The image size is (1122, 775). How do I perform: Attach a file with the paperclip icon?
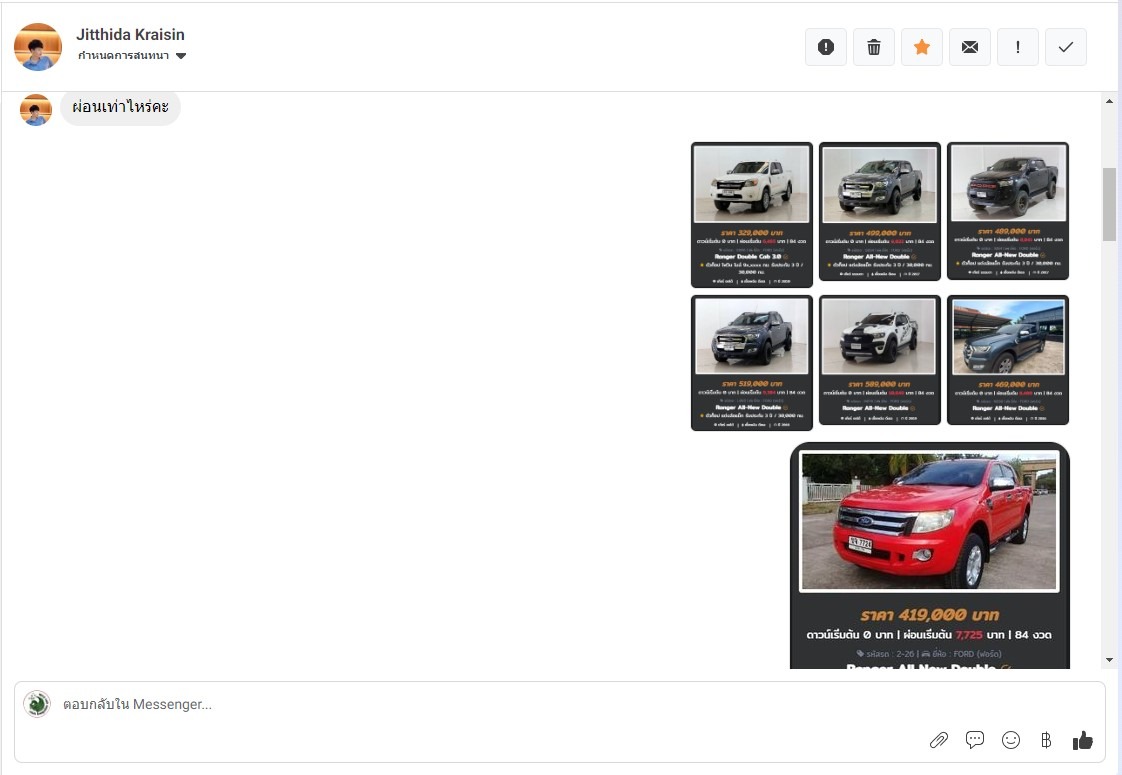(938, 740)
